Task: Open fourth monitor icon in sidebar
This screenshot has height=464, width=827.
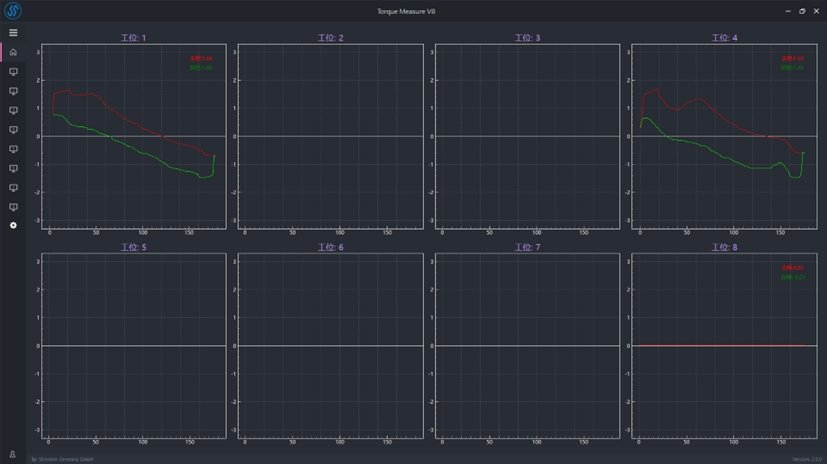Action: click(13, 130)
